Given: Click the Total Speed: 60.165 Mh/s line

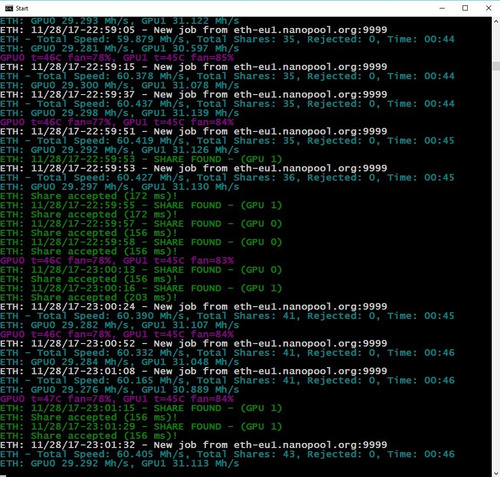Looking at the screenshot, I should click(227, 380).
